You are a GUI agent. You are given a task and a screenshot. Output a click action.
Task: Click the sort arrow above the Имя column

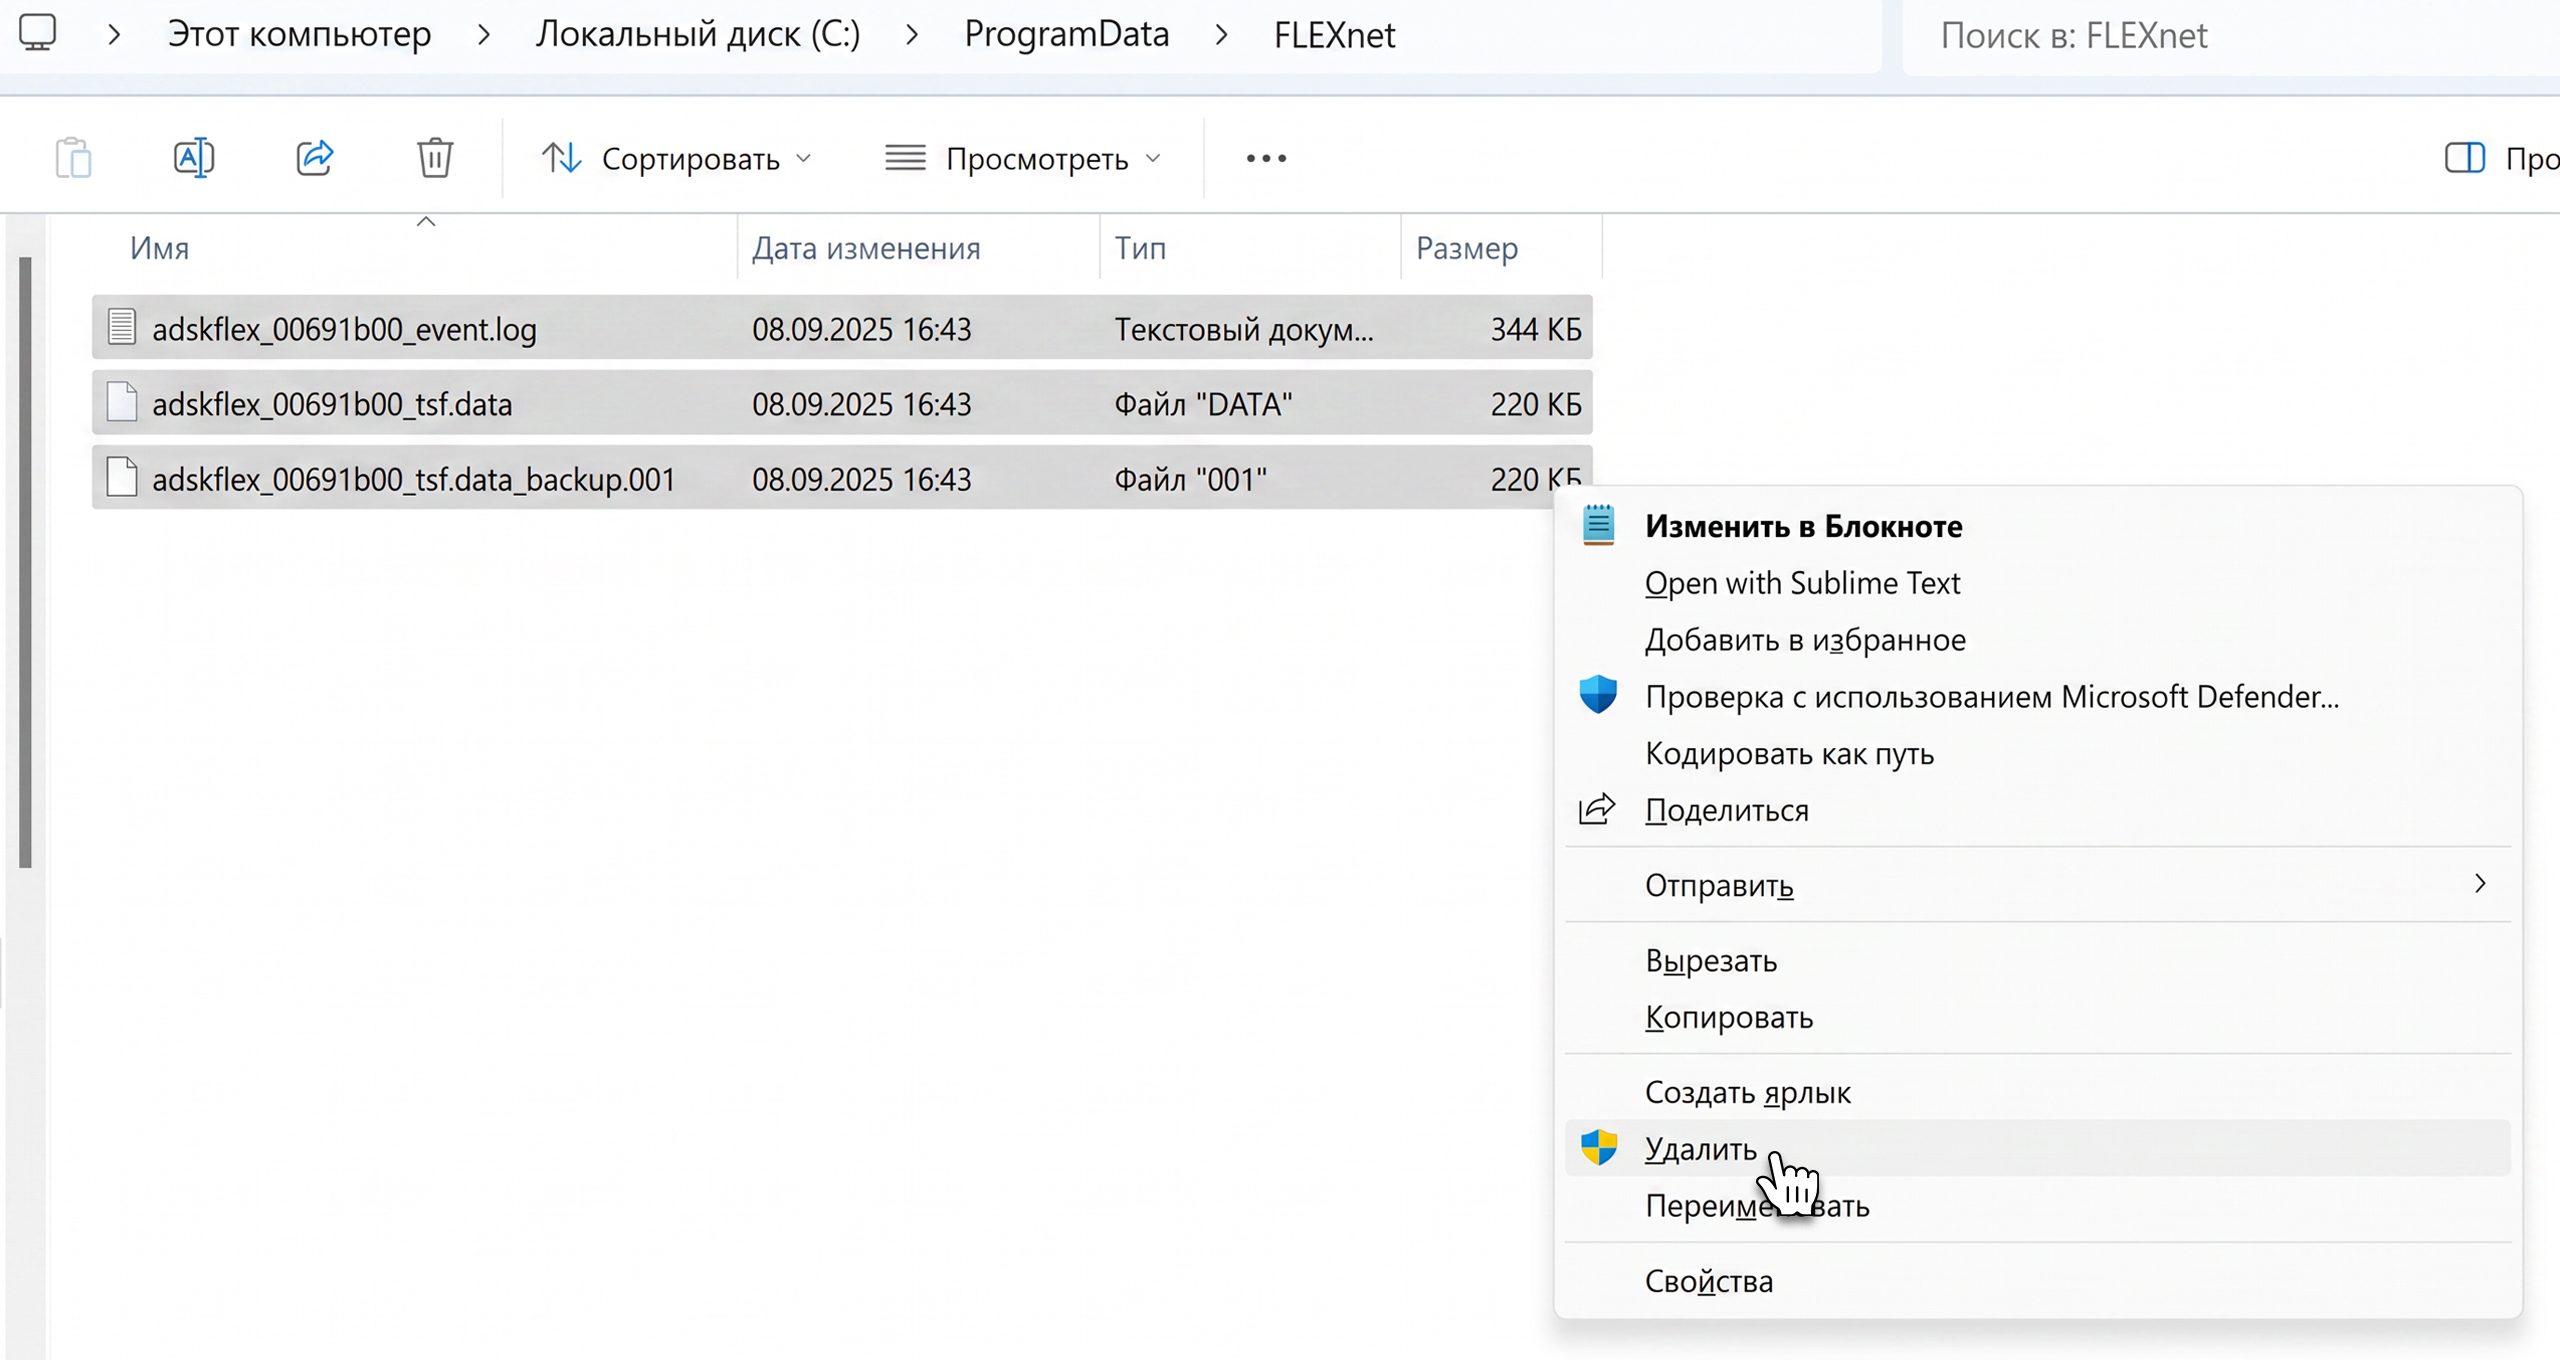426,222
